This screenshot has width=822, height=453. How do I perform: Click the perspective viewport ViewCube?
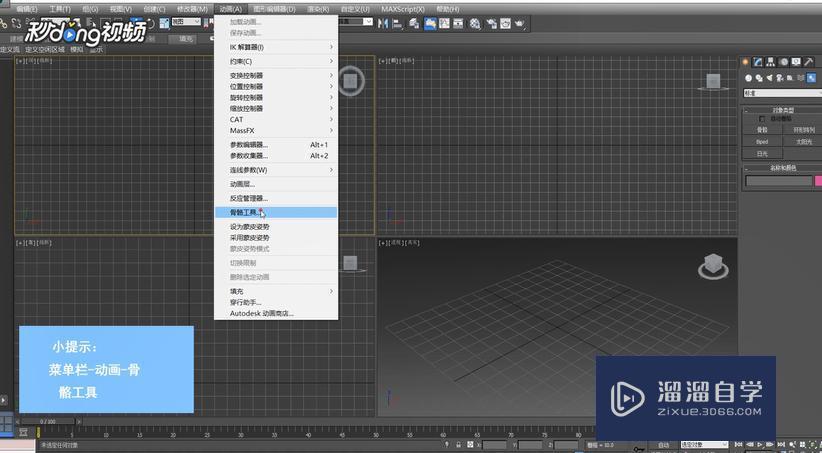click(x=713, y=266)
